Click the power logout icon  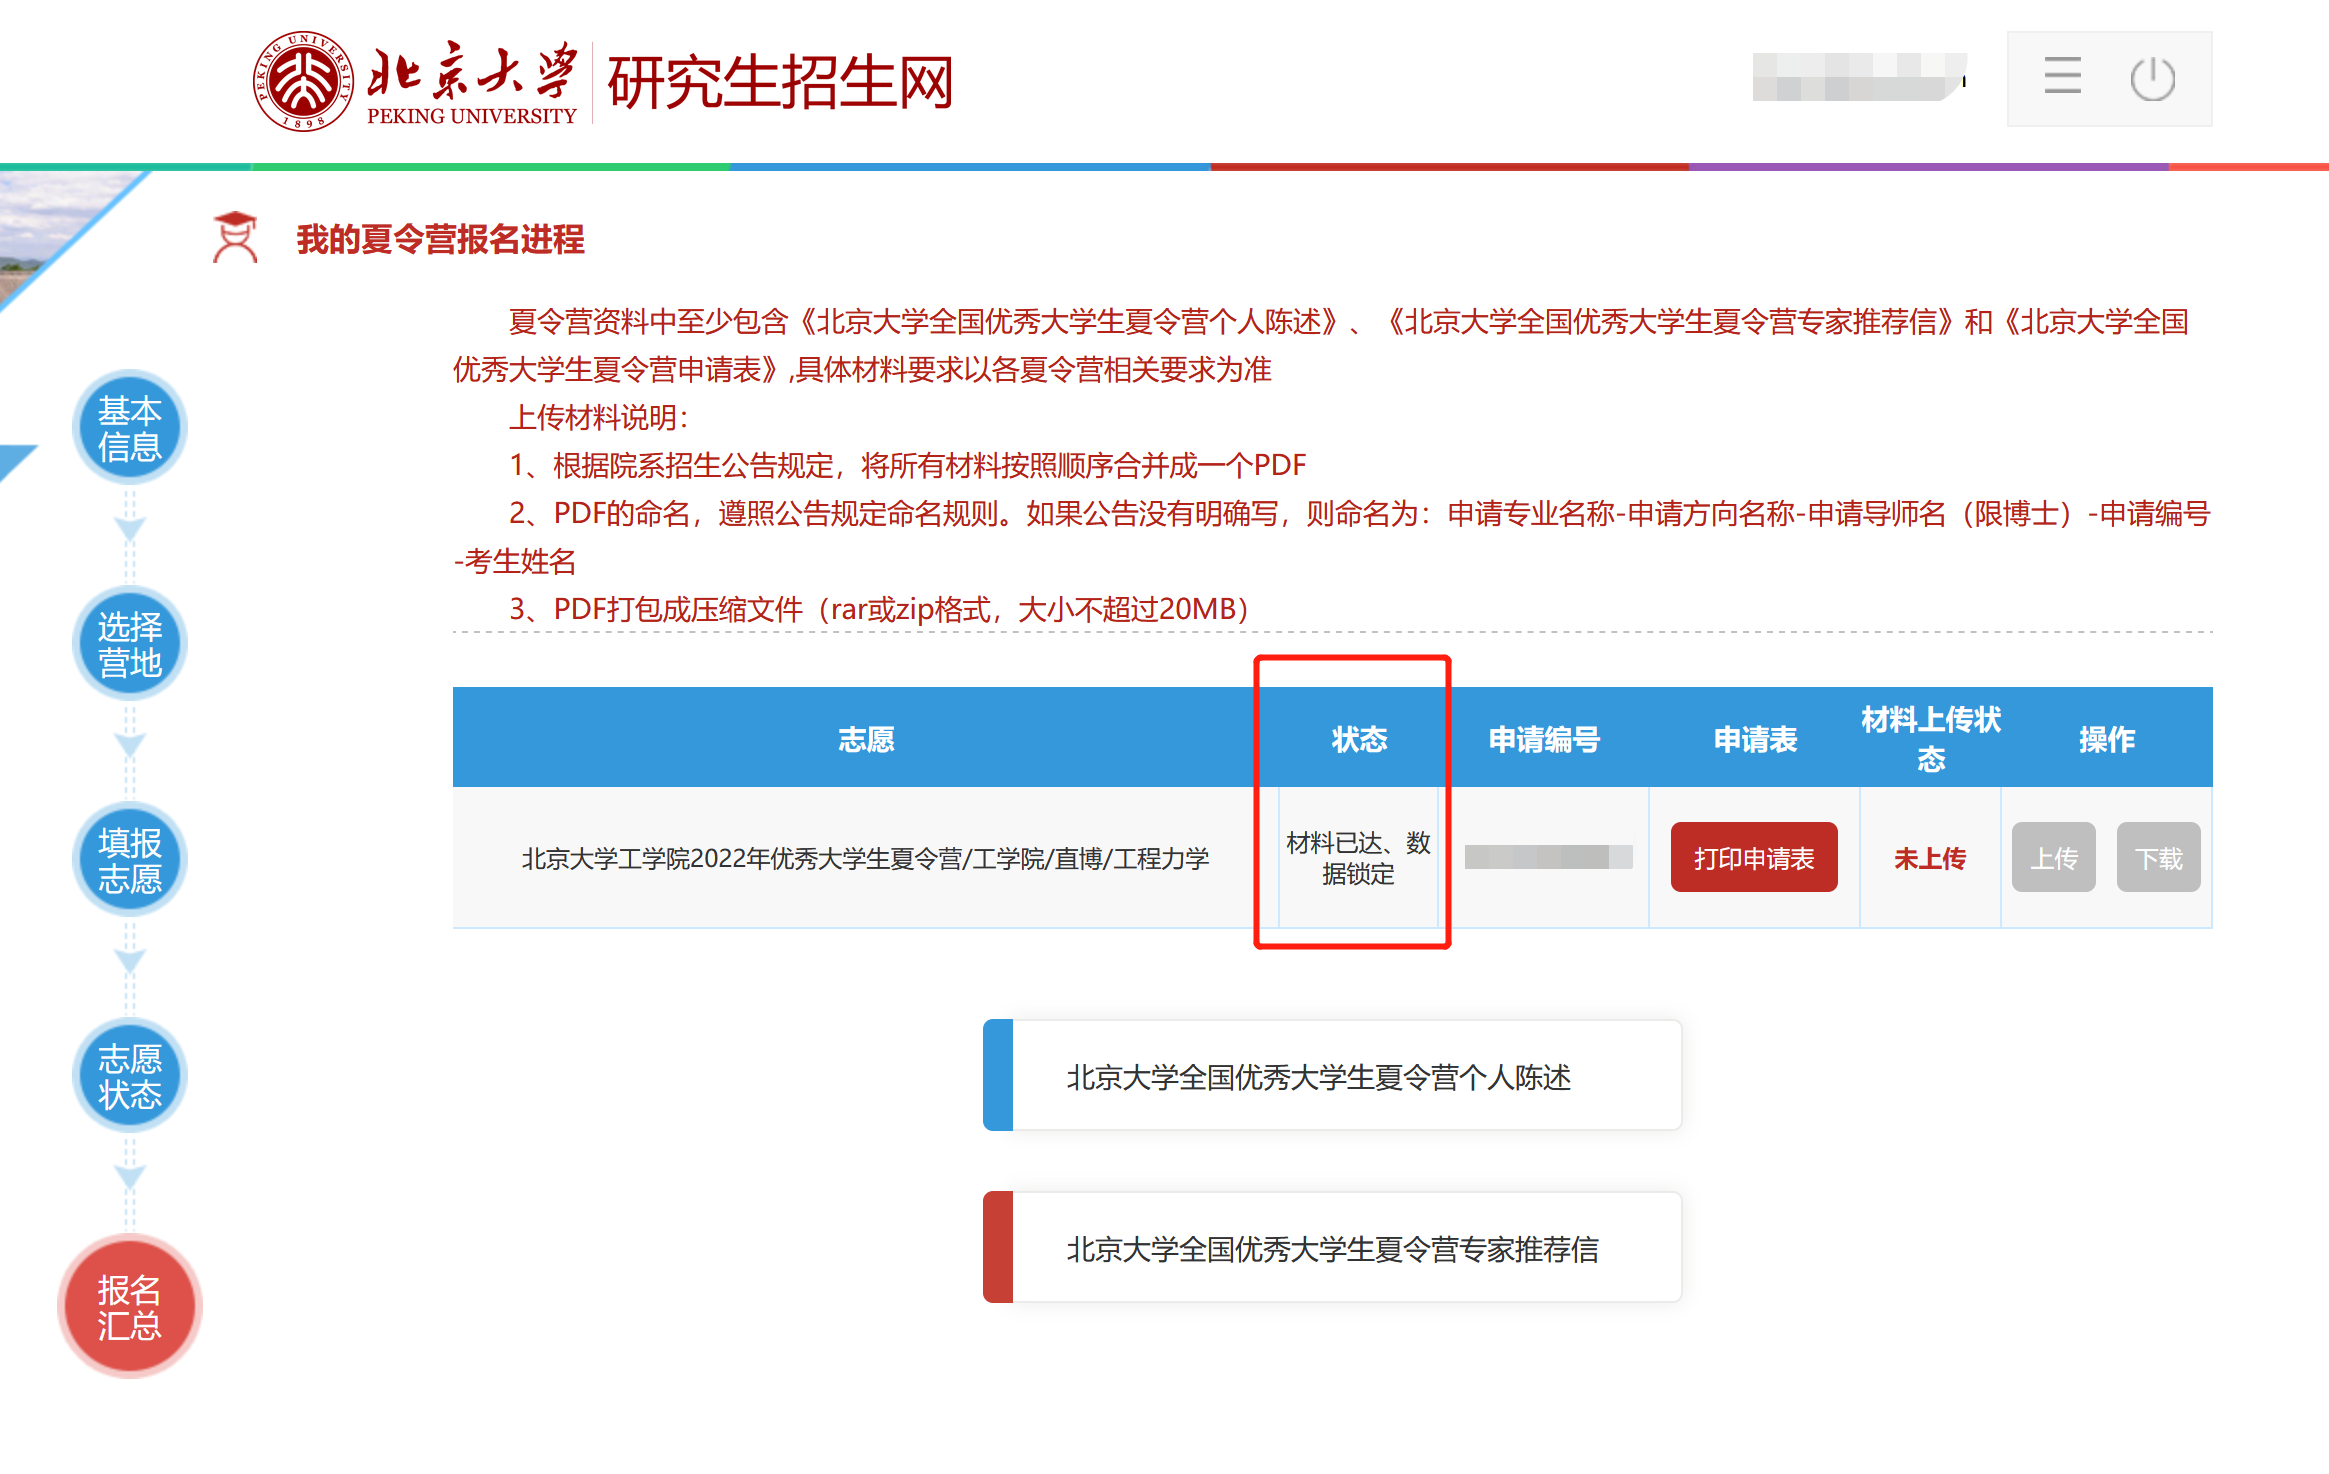[x=2152, y=79]
